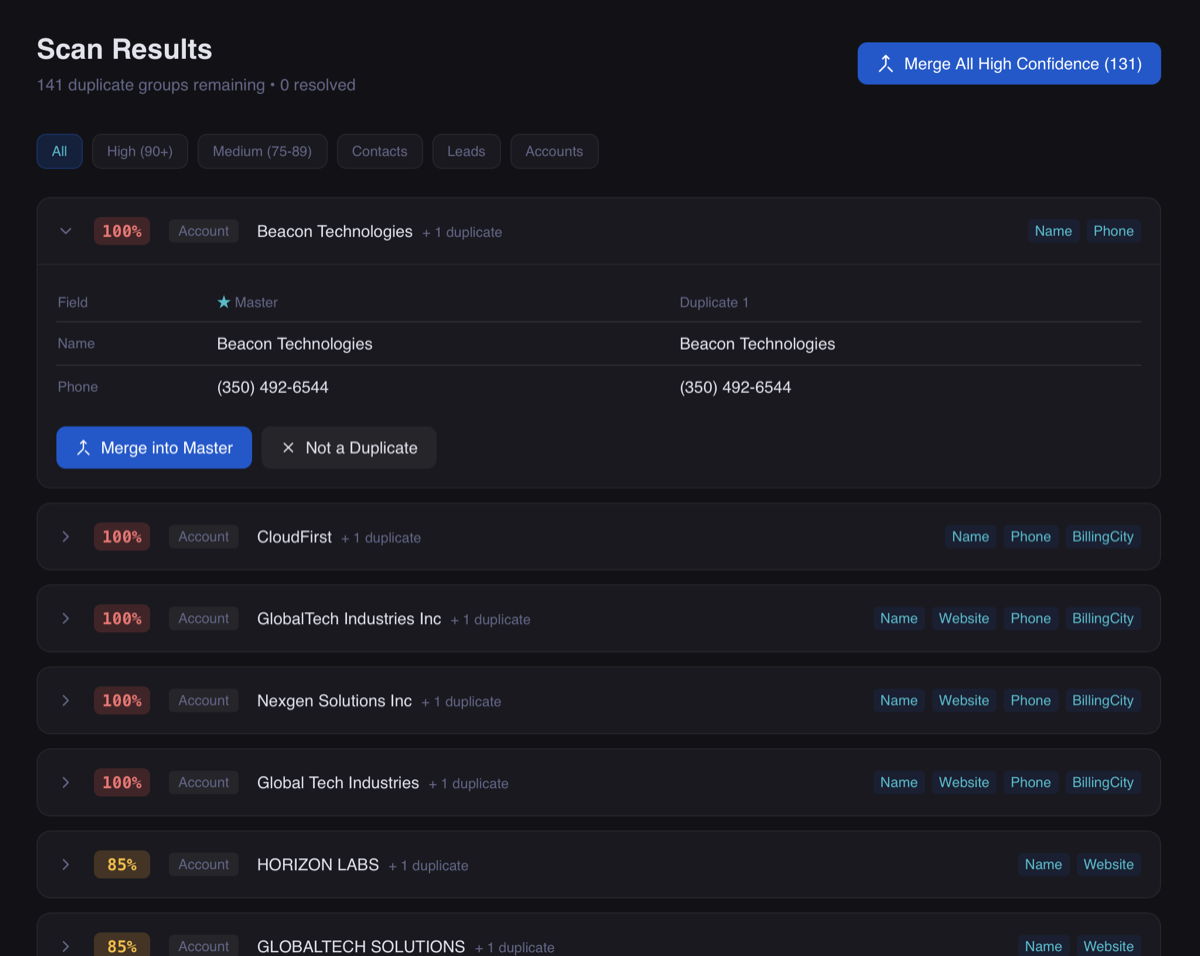Select the All filter tab

click(x=59, y=151)
